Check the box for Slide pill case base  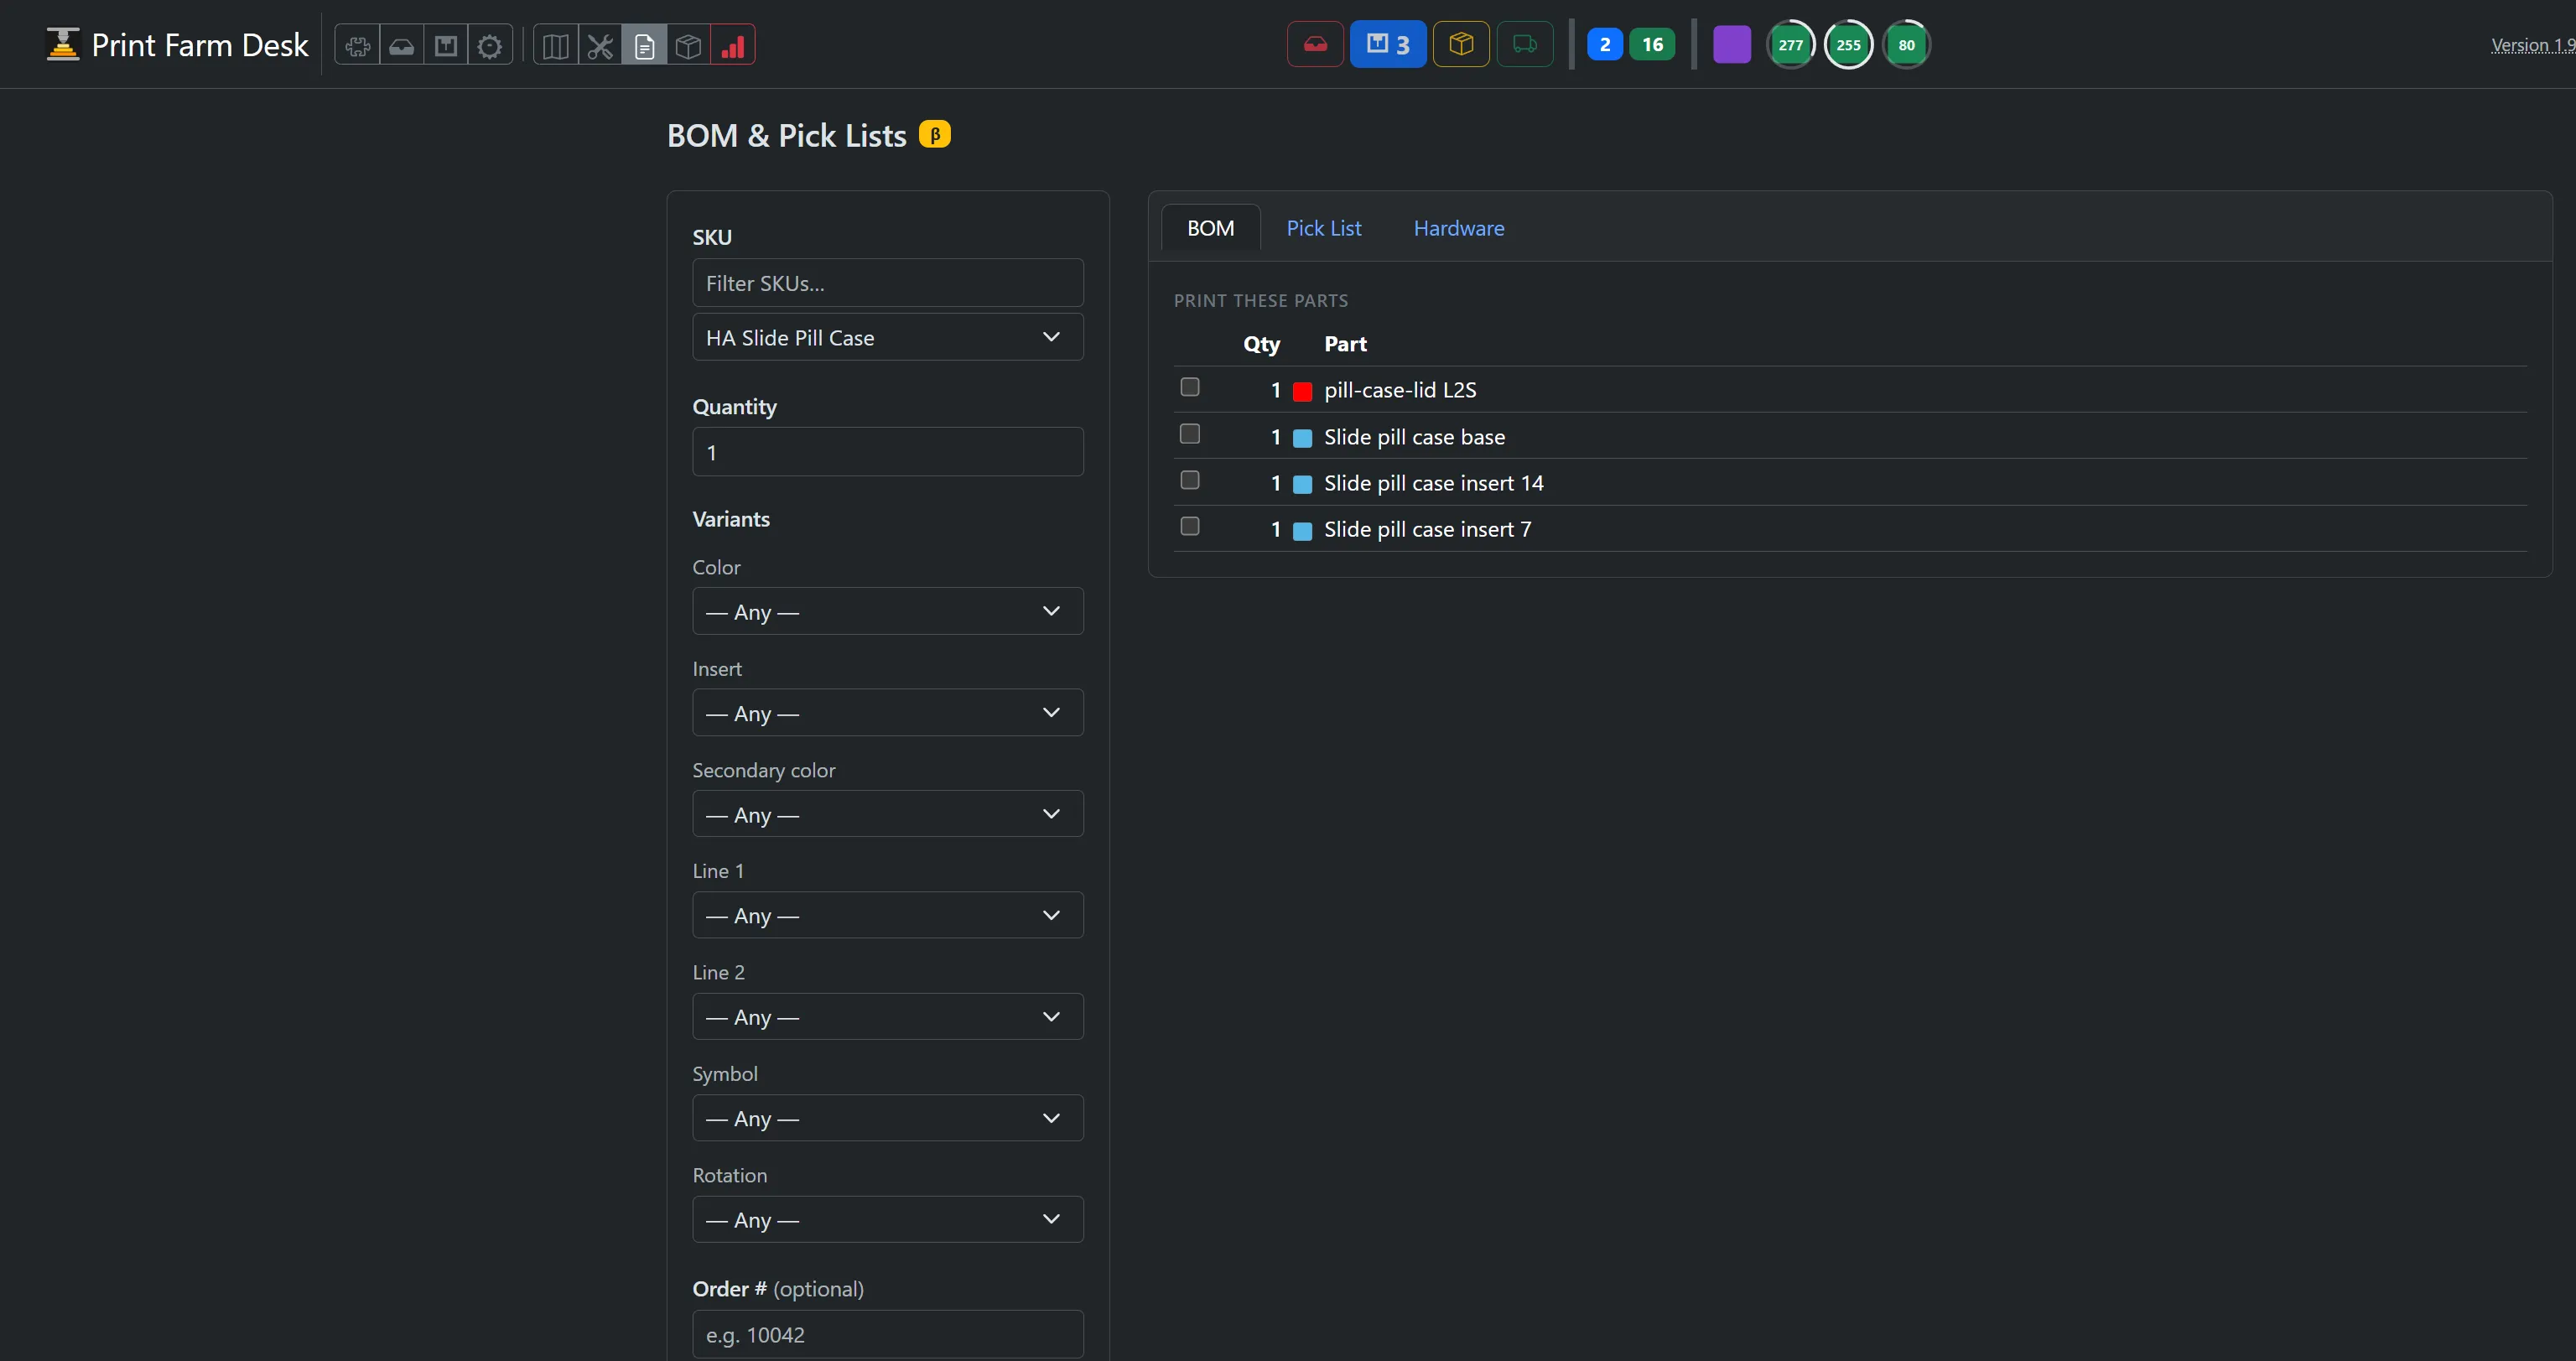(x=1189, y=434)
